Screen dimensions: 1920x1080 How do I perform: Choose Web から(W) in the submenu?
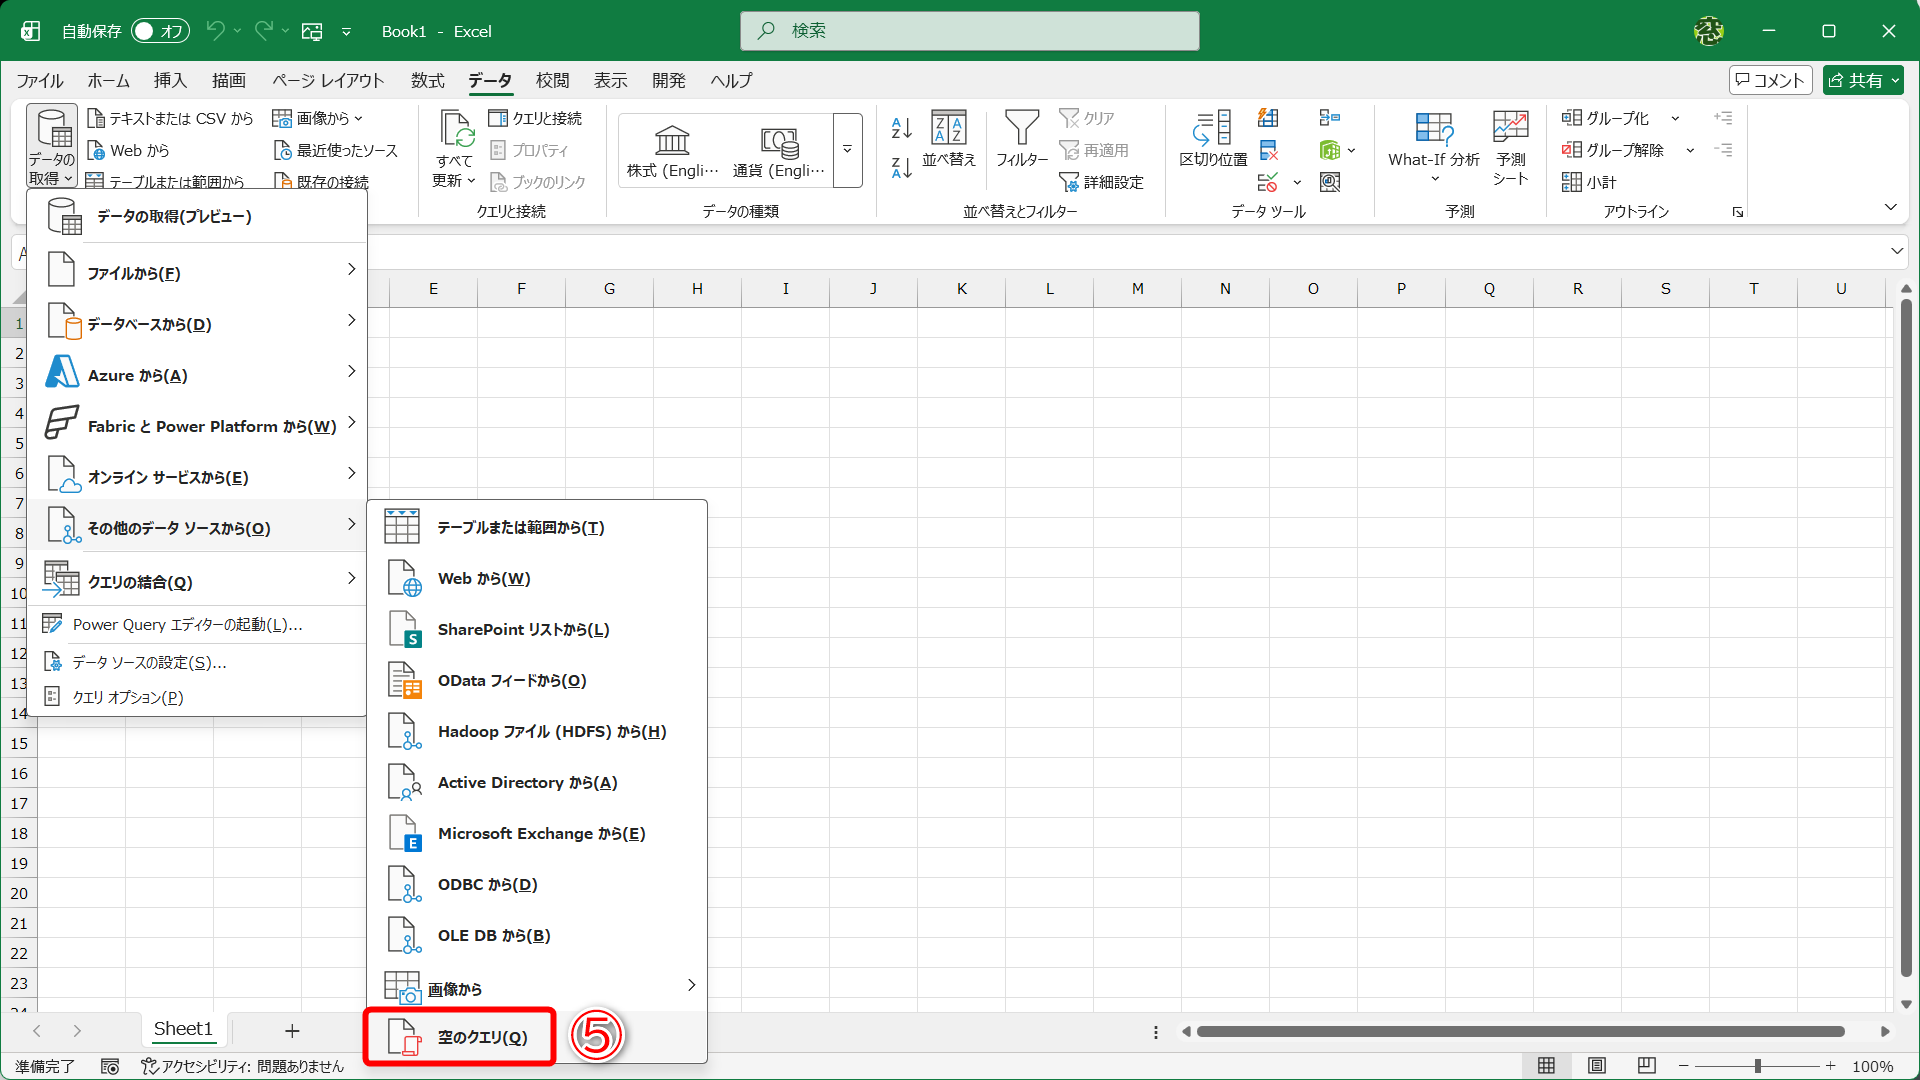click(537, 578)
